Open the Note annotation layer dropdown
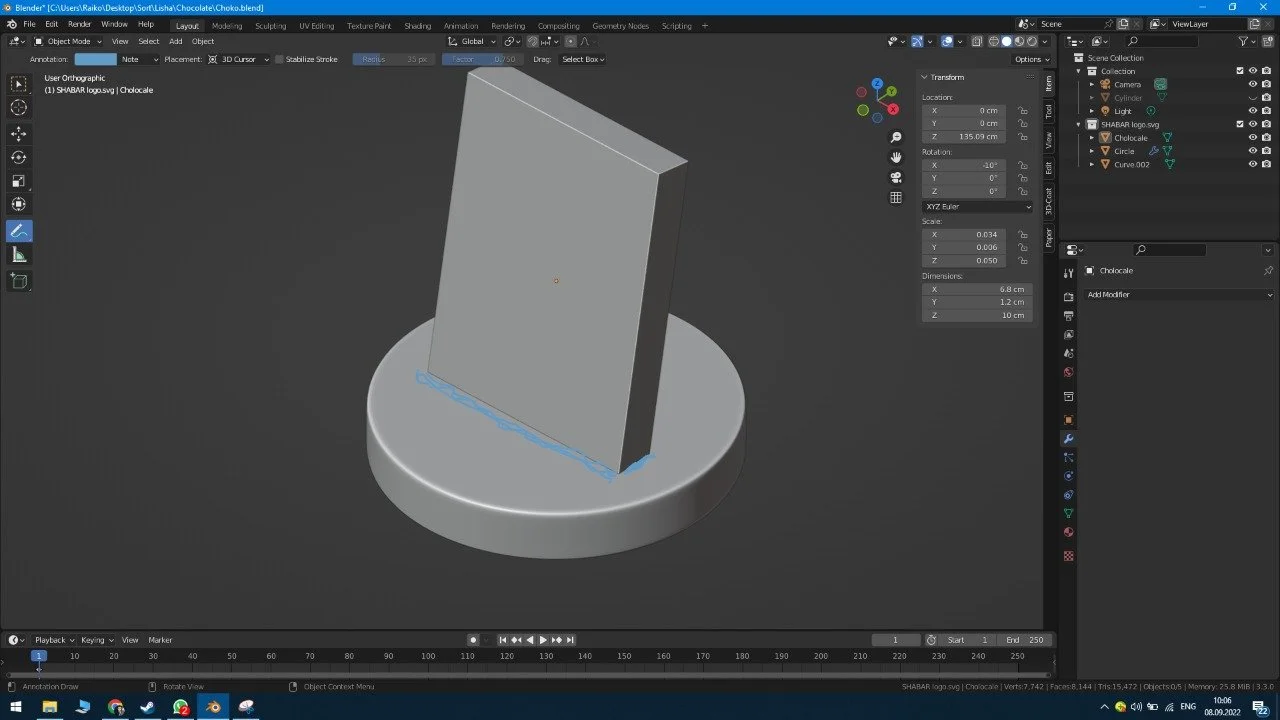 coord(140,59)
